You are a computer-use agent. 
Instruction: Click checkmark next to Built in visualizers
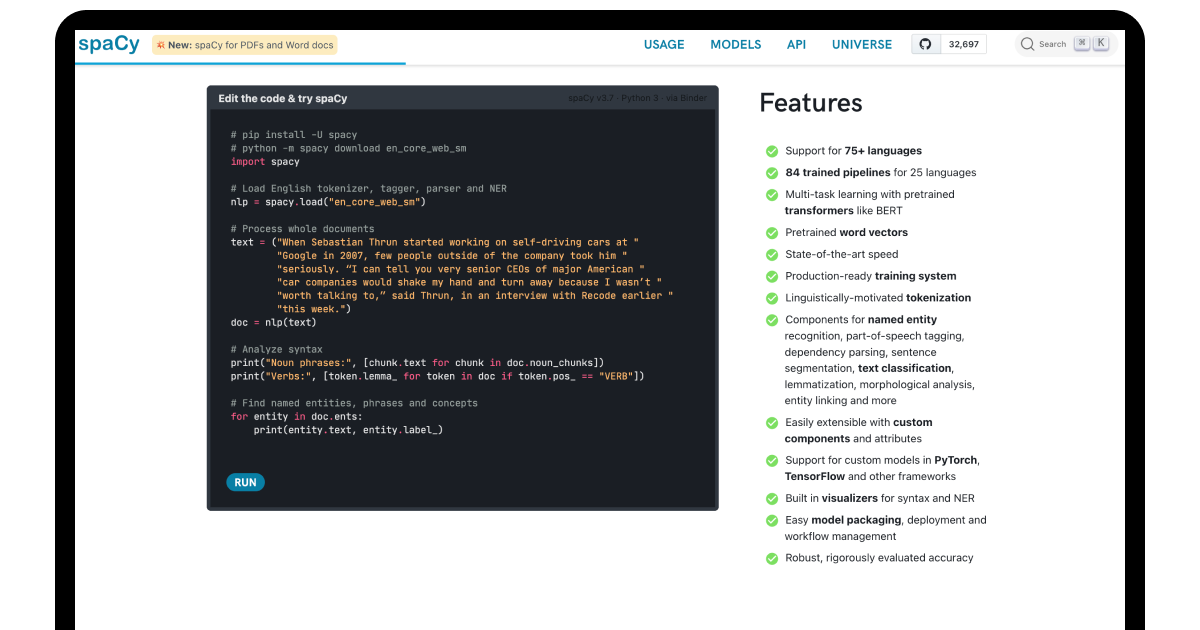click(x=772, y=499)
